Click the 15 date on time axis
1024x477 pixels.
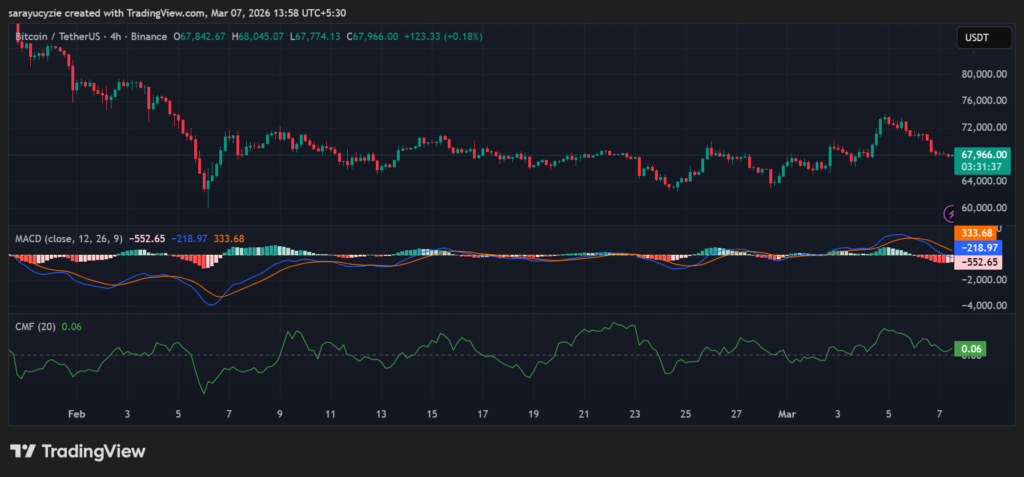click(x=431, y=413)
